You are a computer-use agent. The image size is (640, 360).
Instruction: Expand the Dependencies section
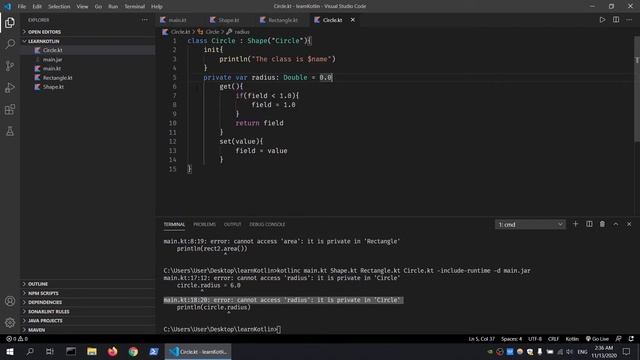point(88,302)
